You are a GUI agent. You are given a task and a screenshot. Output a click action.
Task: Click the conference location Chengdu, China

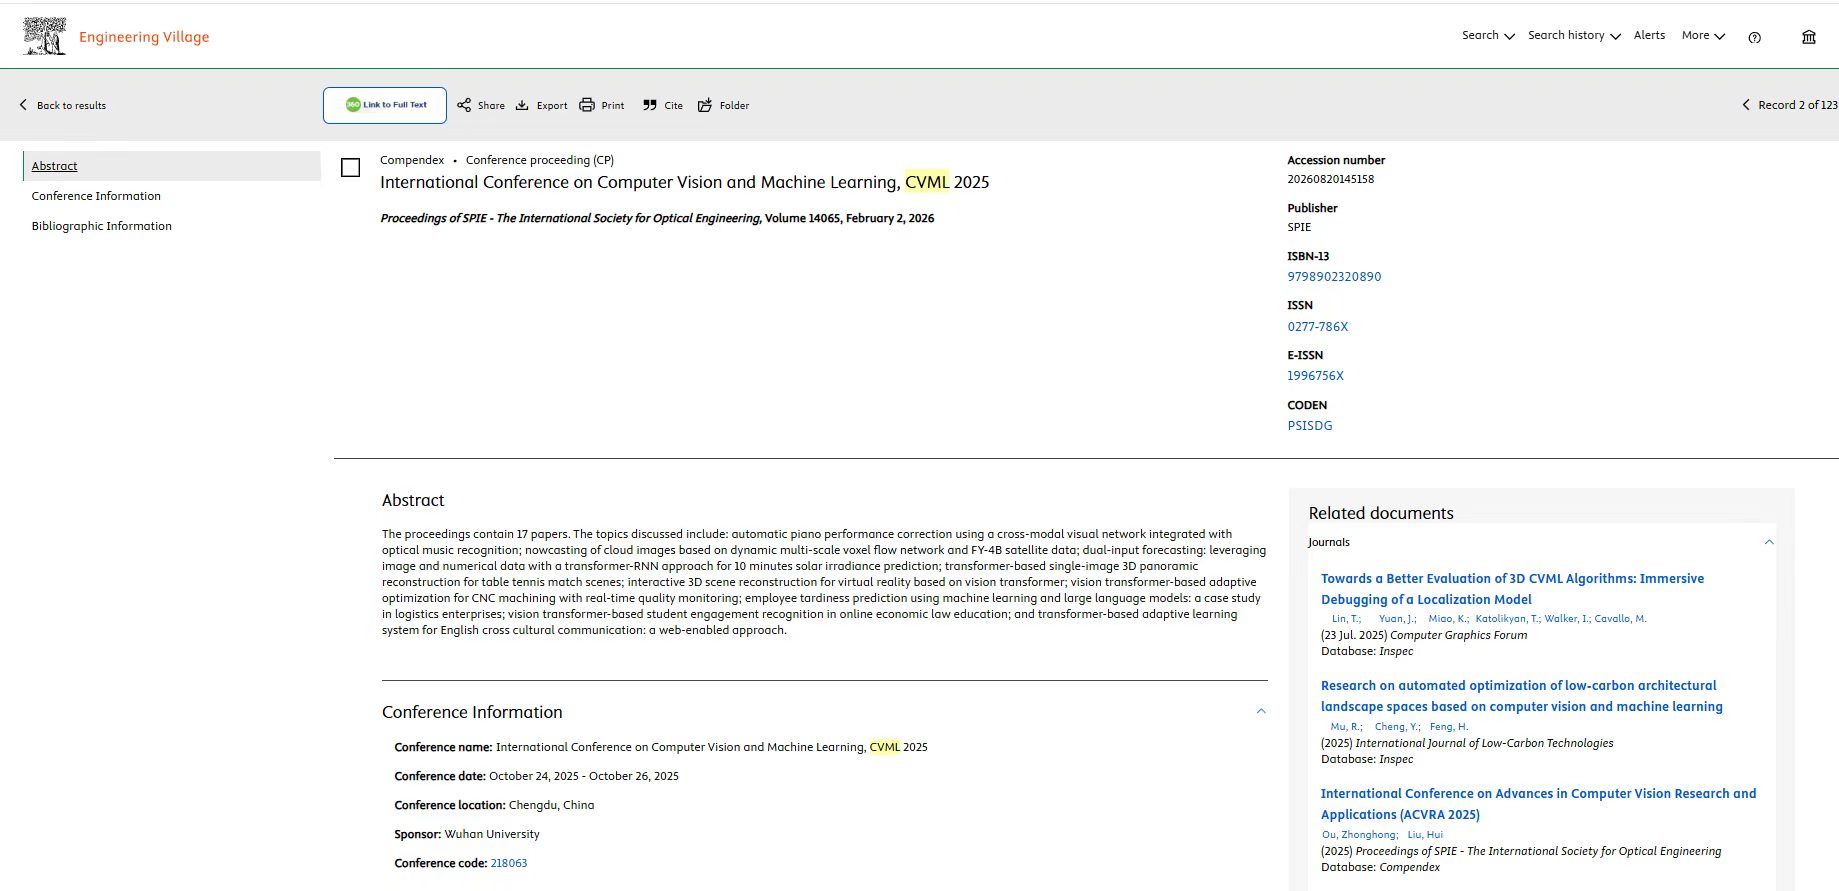[551, 805]
